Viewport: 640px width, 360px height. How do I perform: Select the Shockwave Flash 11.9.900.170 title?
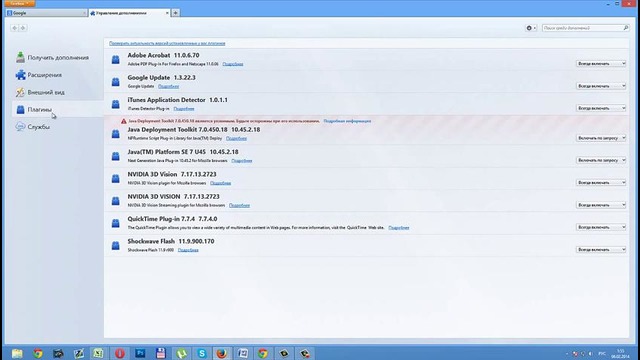(x=171, y=241)
